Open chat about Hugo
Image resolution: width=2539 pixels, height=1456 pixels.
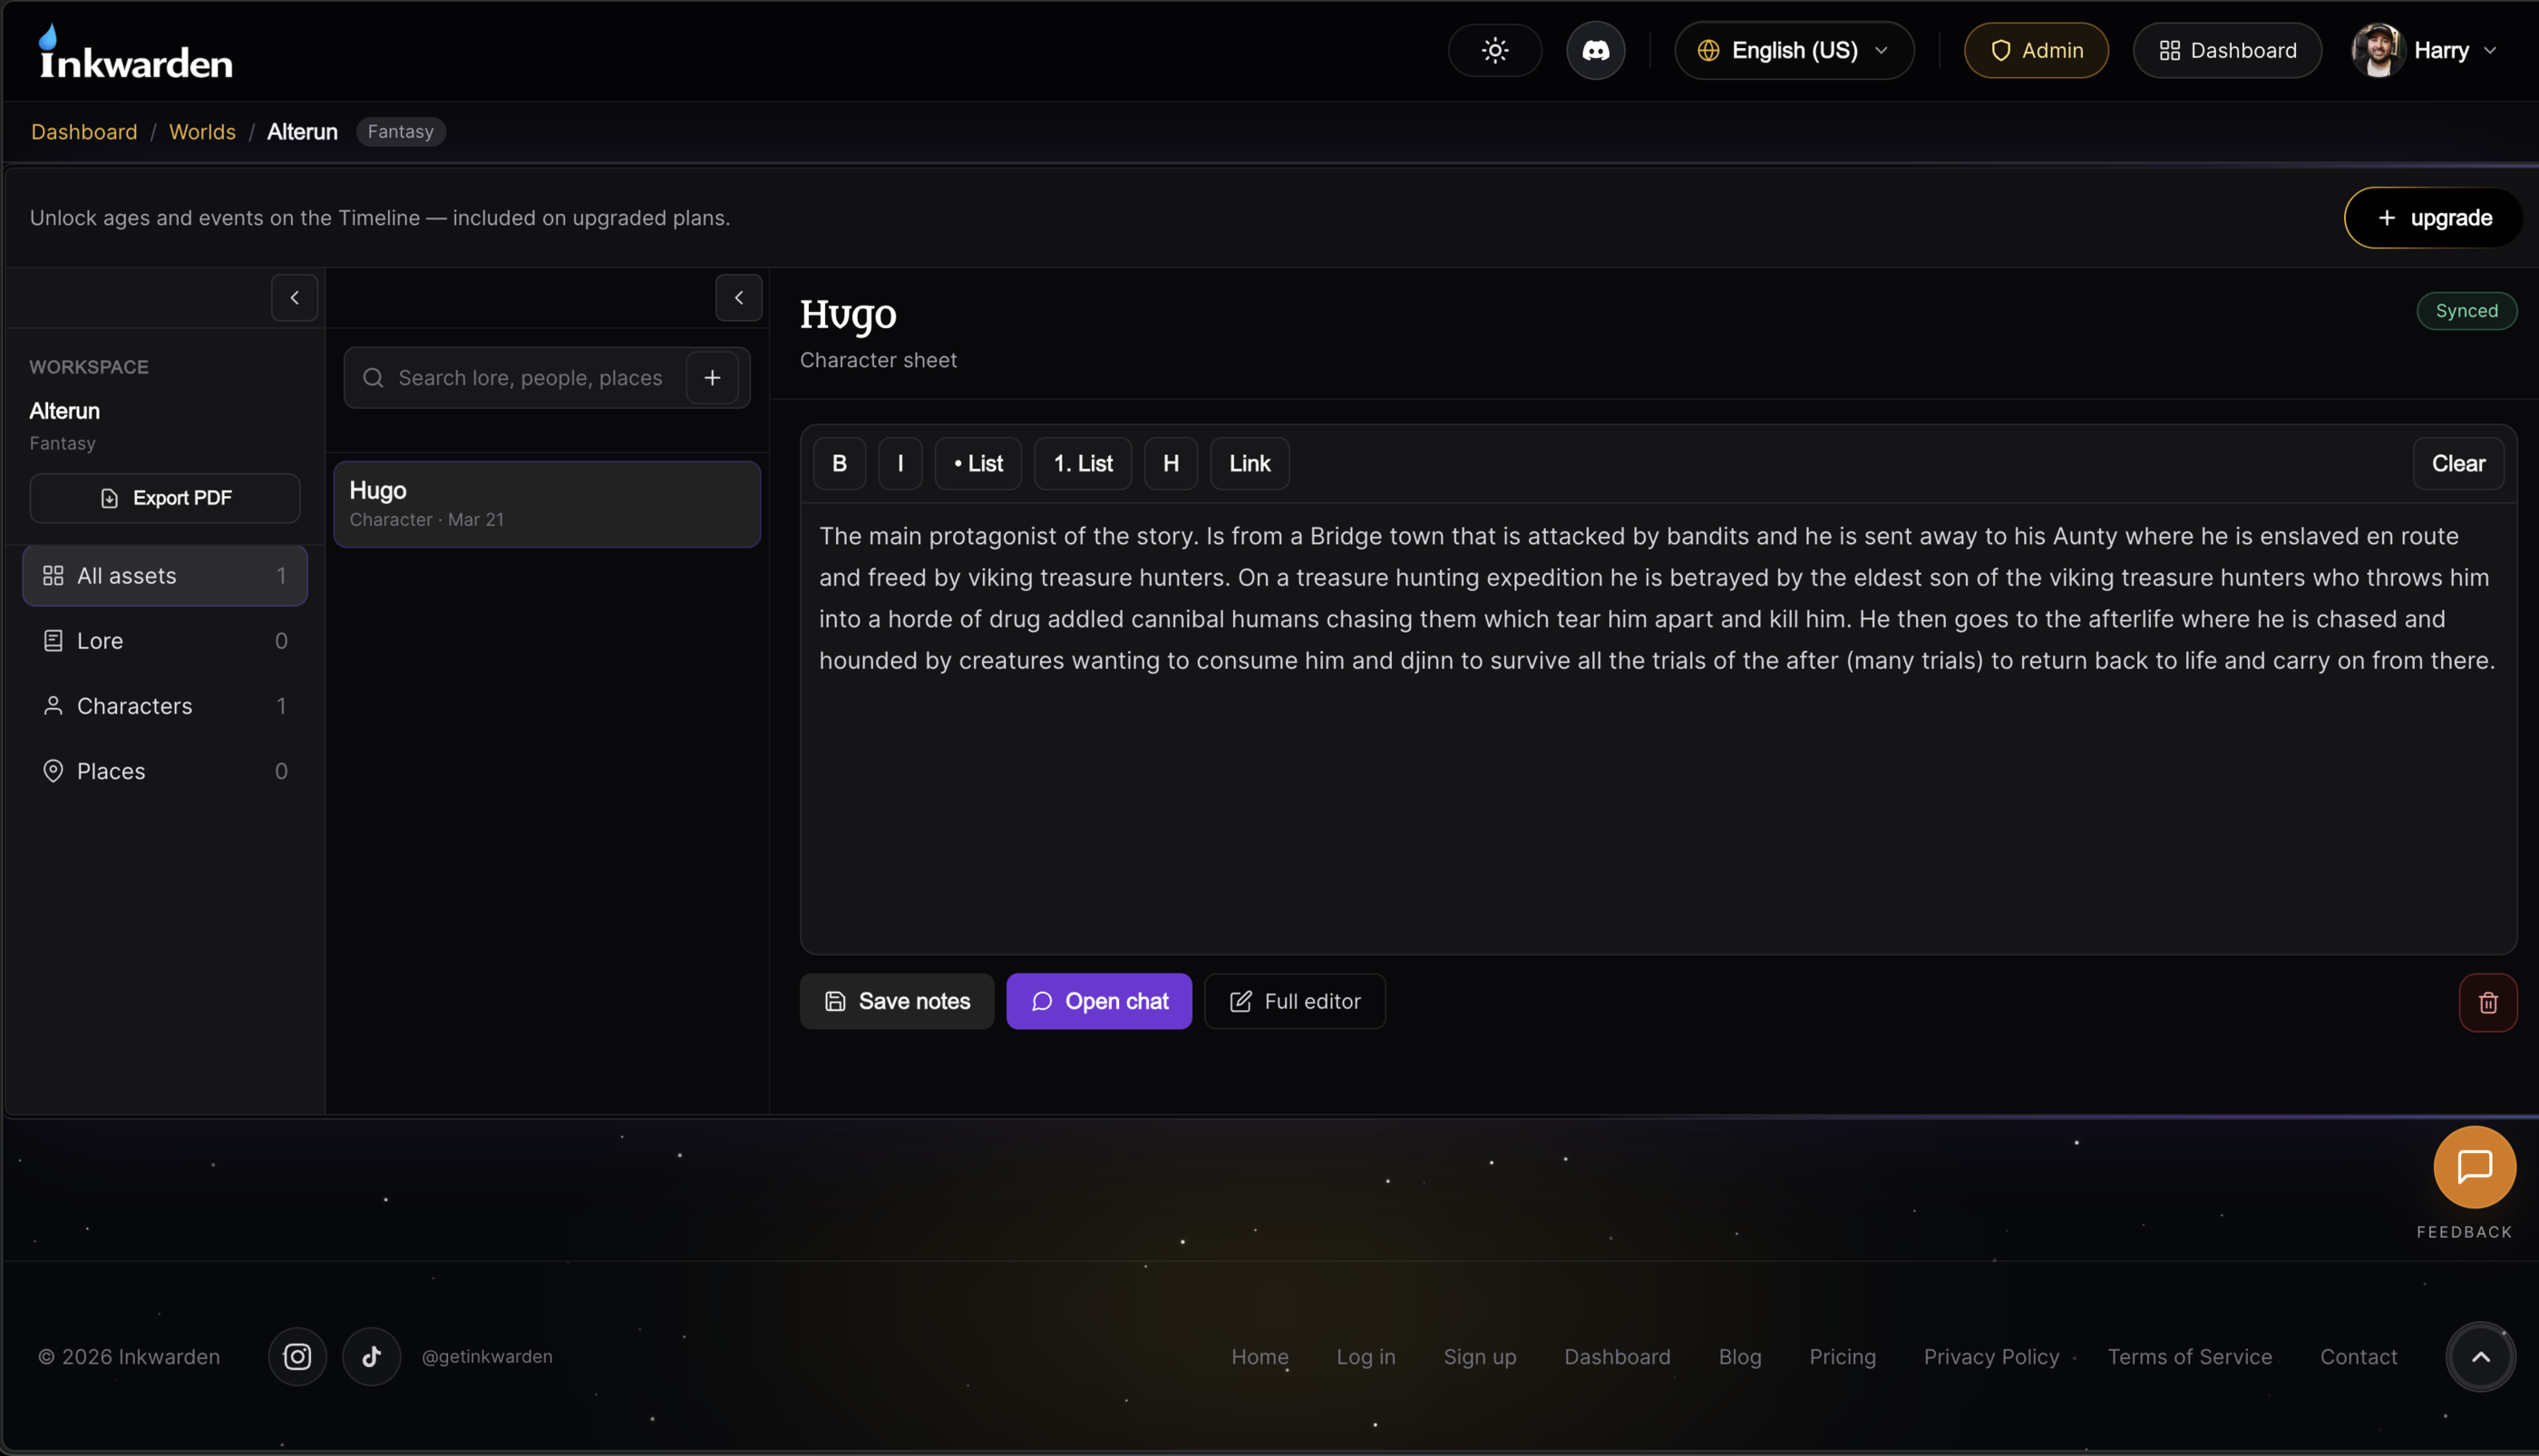point(1098,1001)
